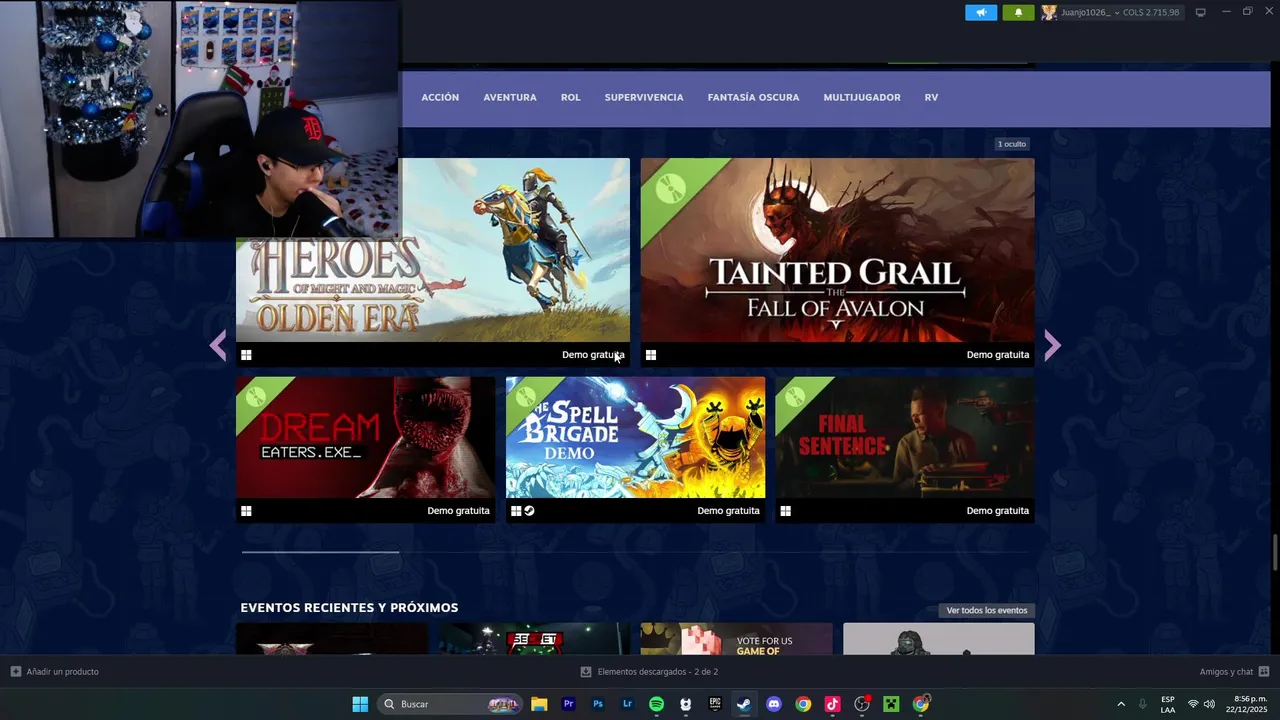This screenshot has width=1280, height=720.
Task: Show hidden system tray icons chevron
Action: (1121, 704)
